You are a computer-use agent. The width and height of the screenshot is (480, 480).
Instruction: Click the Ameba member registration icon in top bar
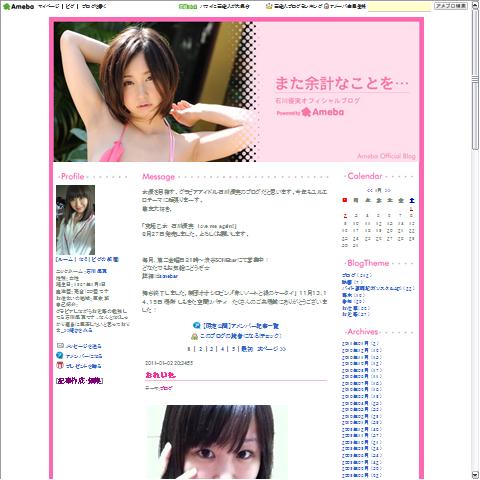point(326,6)
